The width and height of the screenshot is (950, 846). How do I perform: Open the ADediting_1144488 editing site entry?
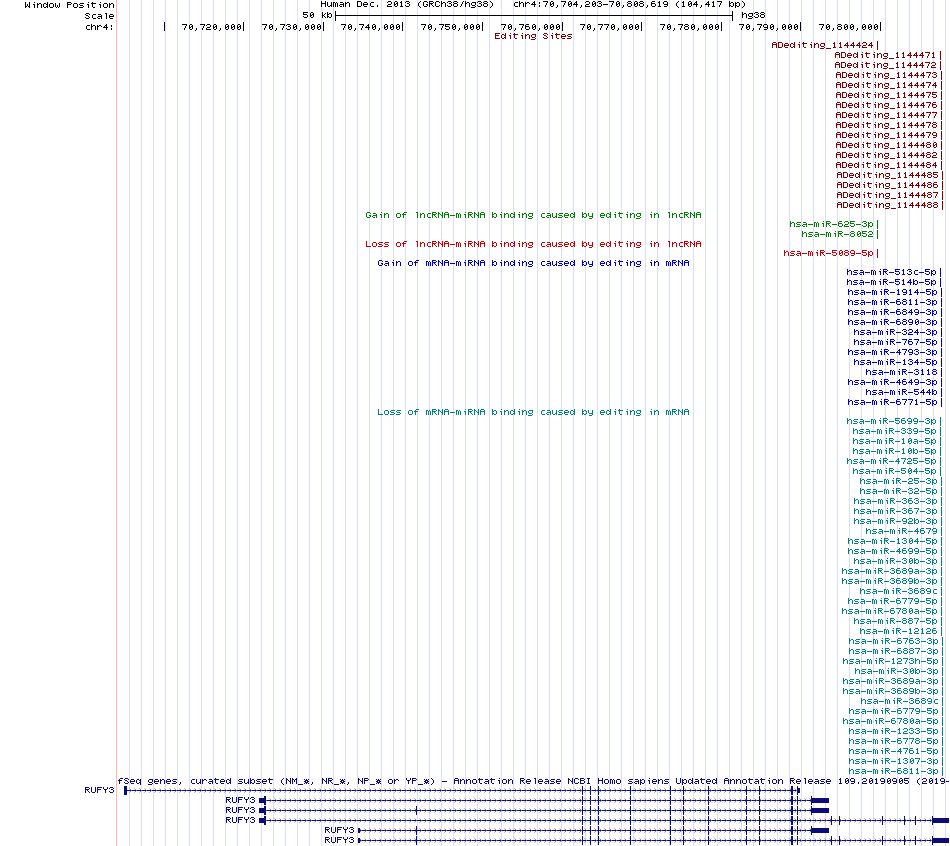click(886, 205)
